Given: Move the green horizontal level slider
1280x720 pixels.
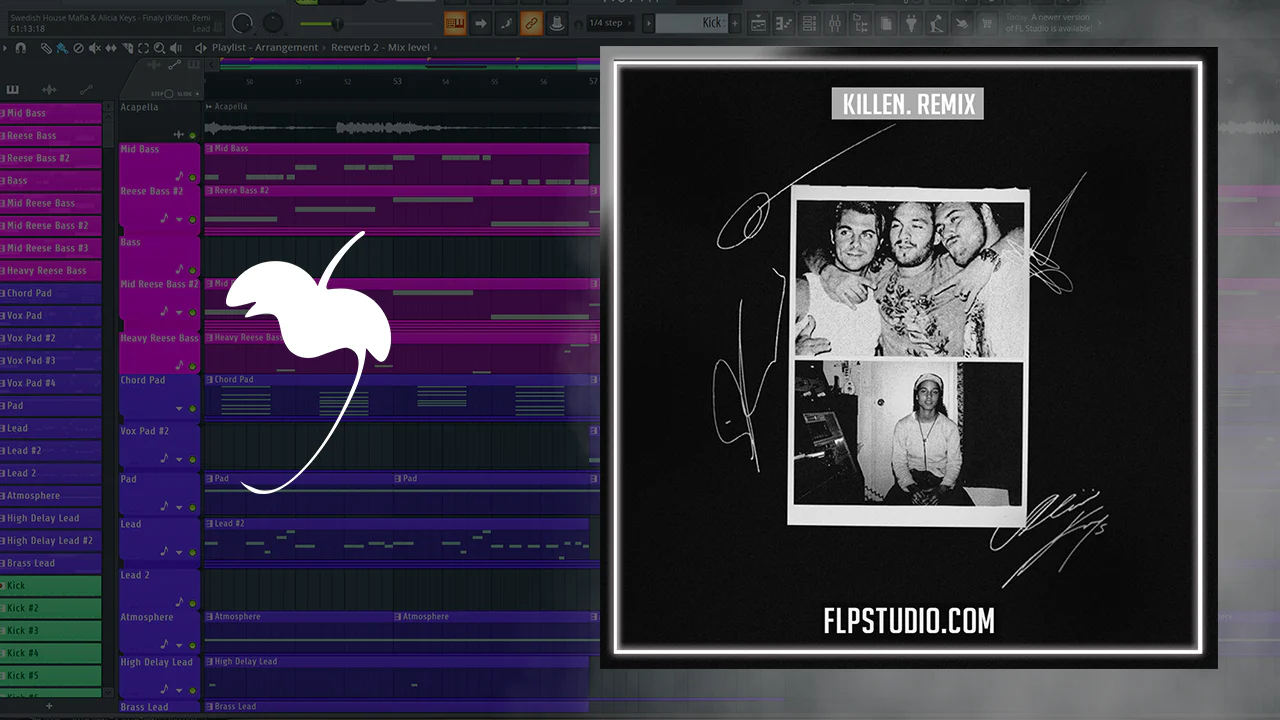Looking at the screenshot, I should tap(336, 23).
